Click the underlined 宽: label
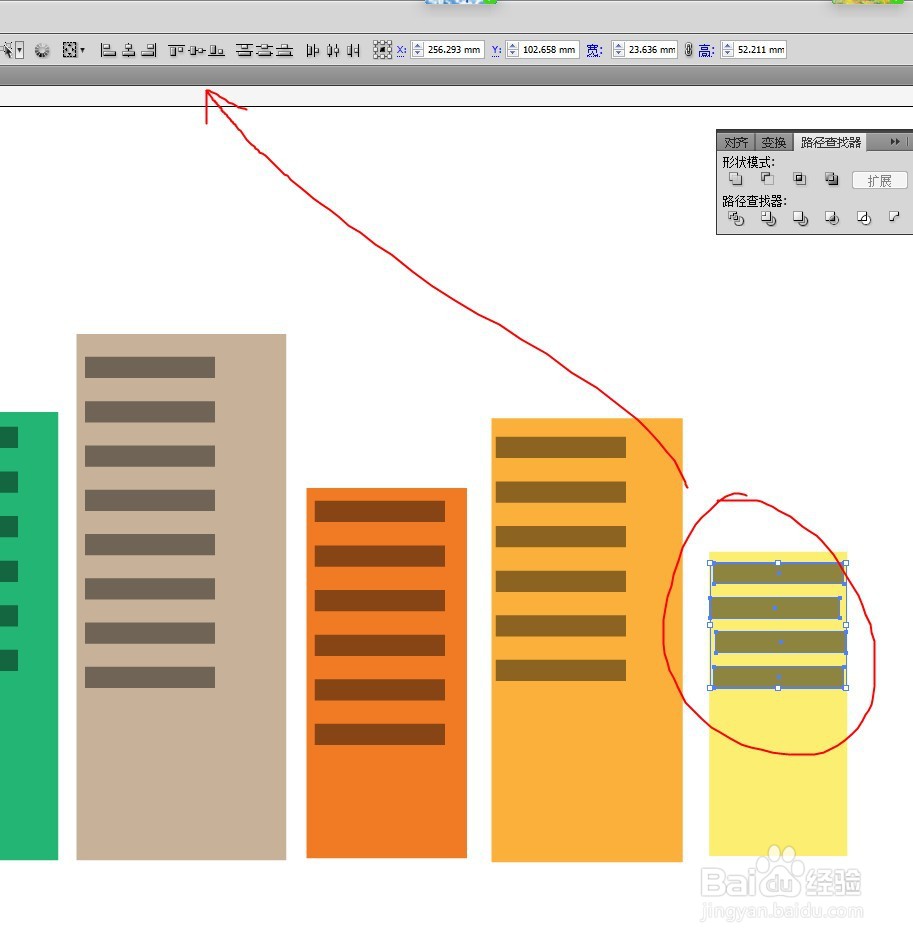This screenshot has height=942, width=913. click(x=594, y=50)
